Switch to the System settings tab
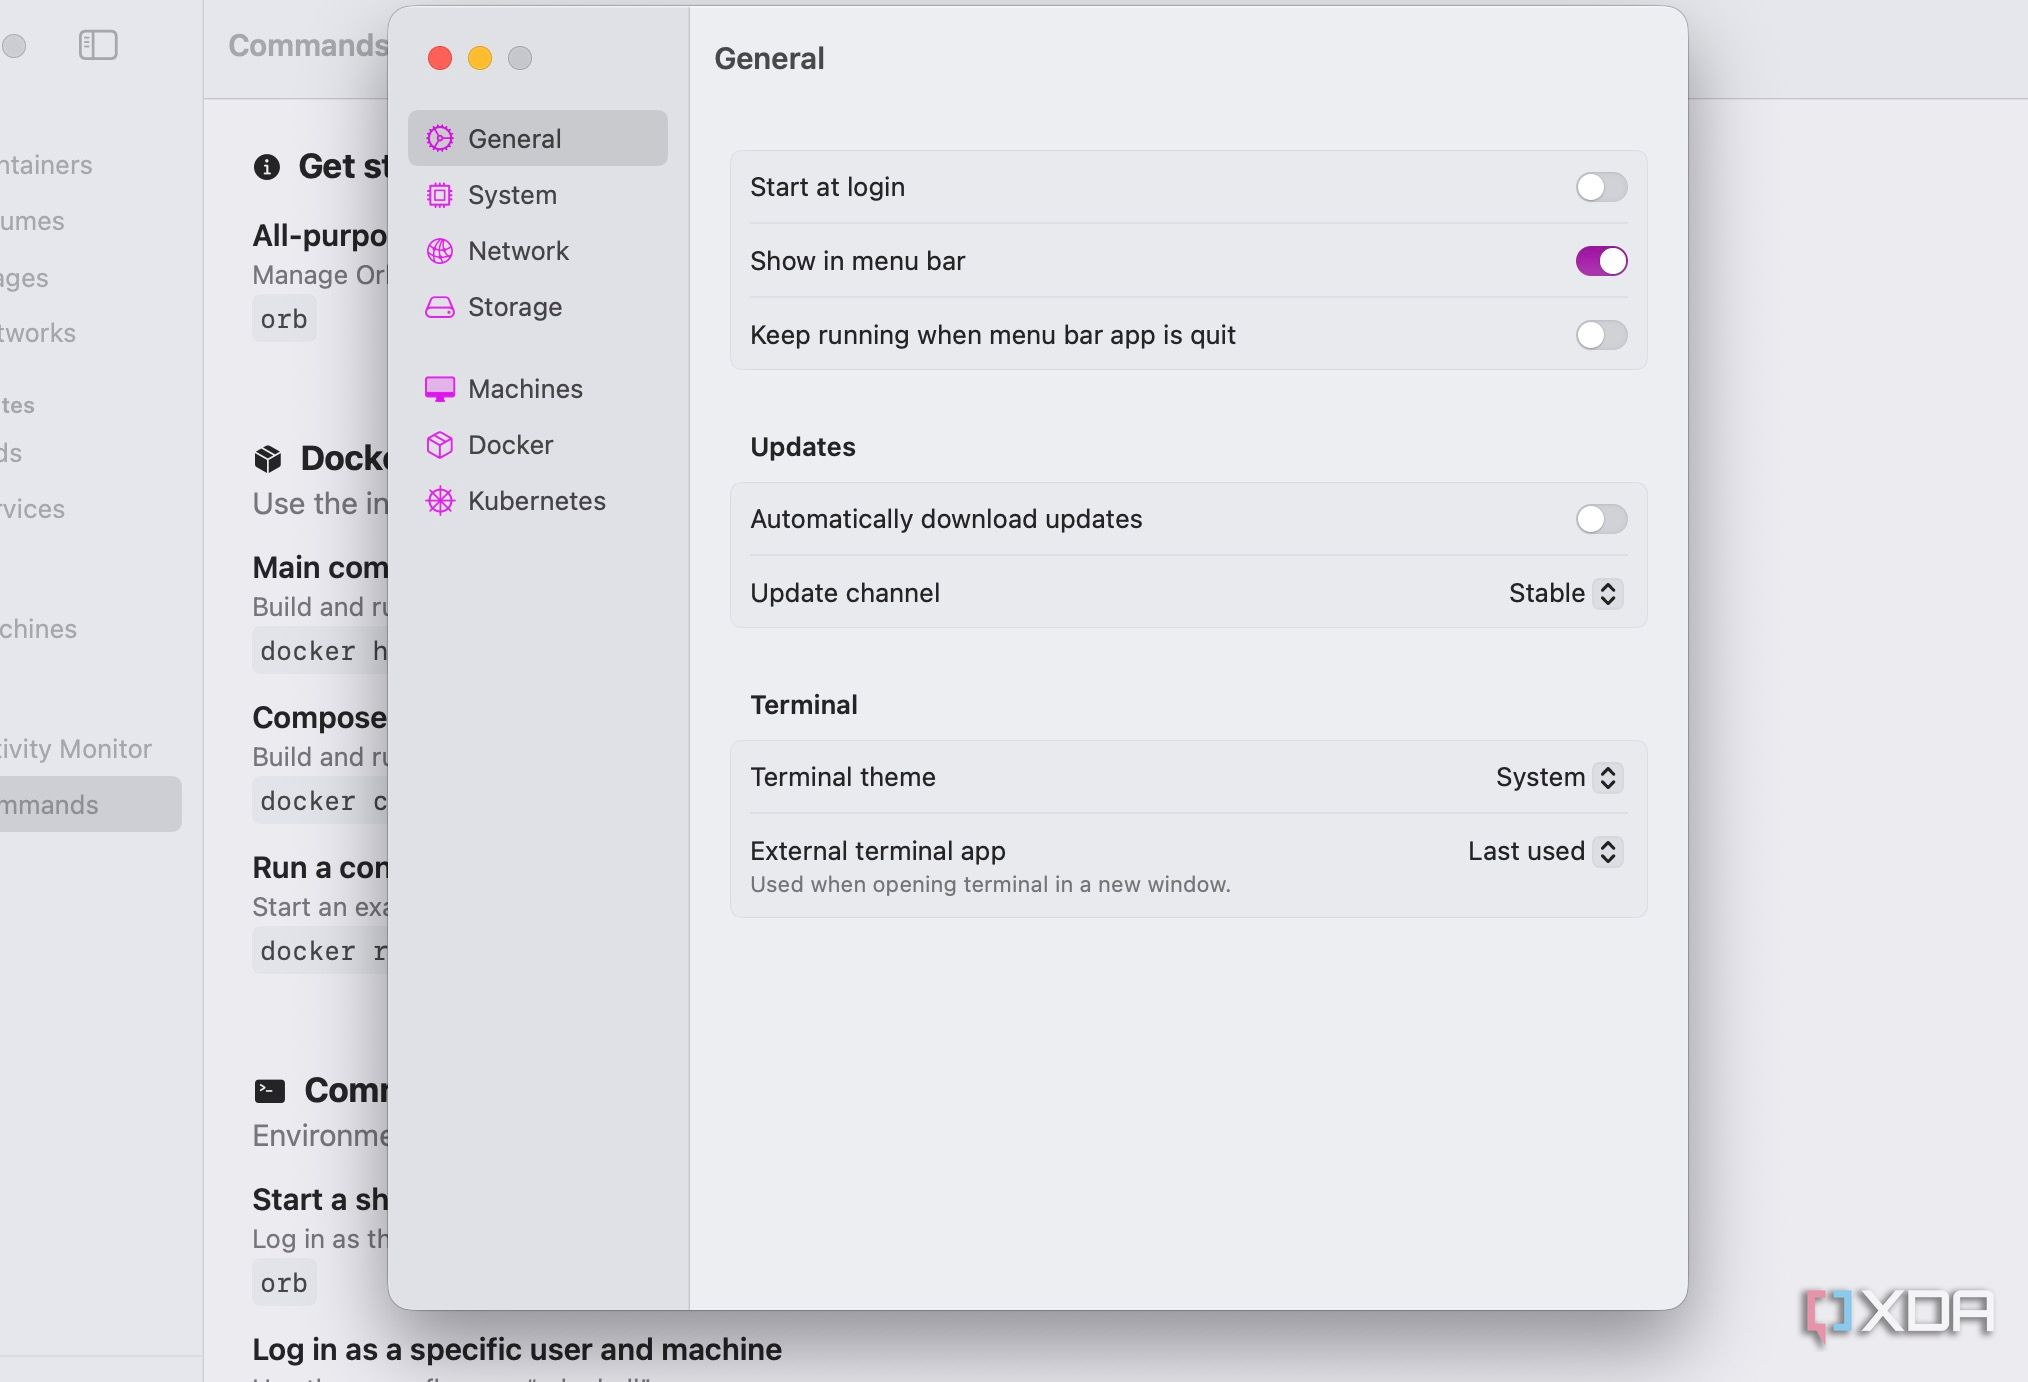This screenshot has width=2028, height=1382. click(x=538, y=195)
